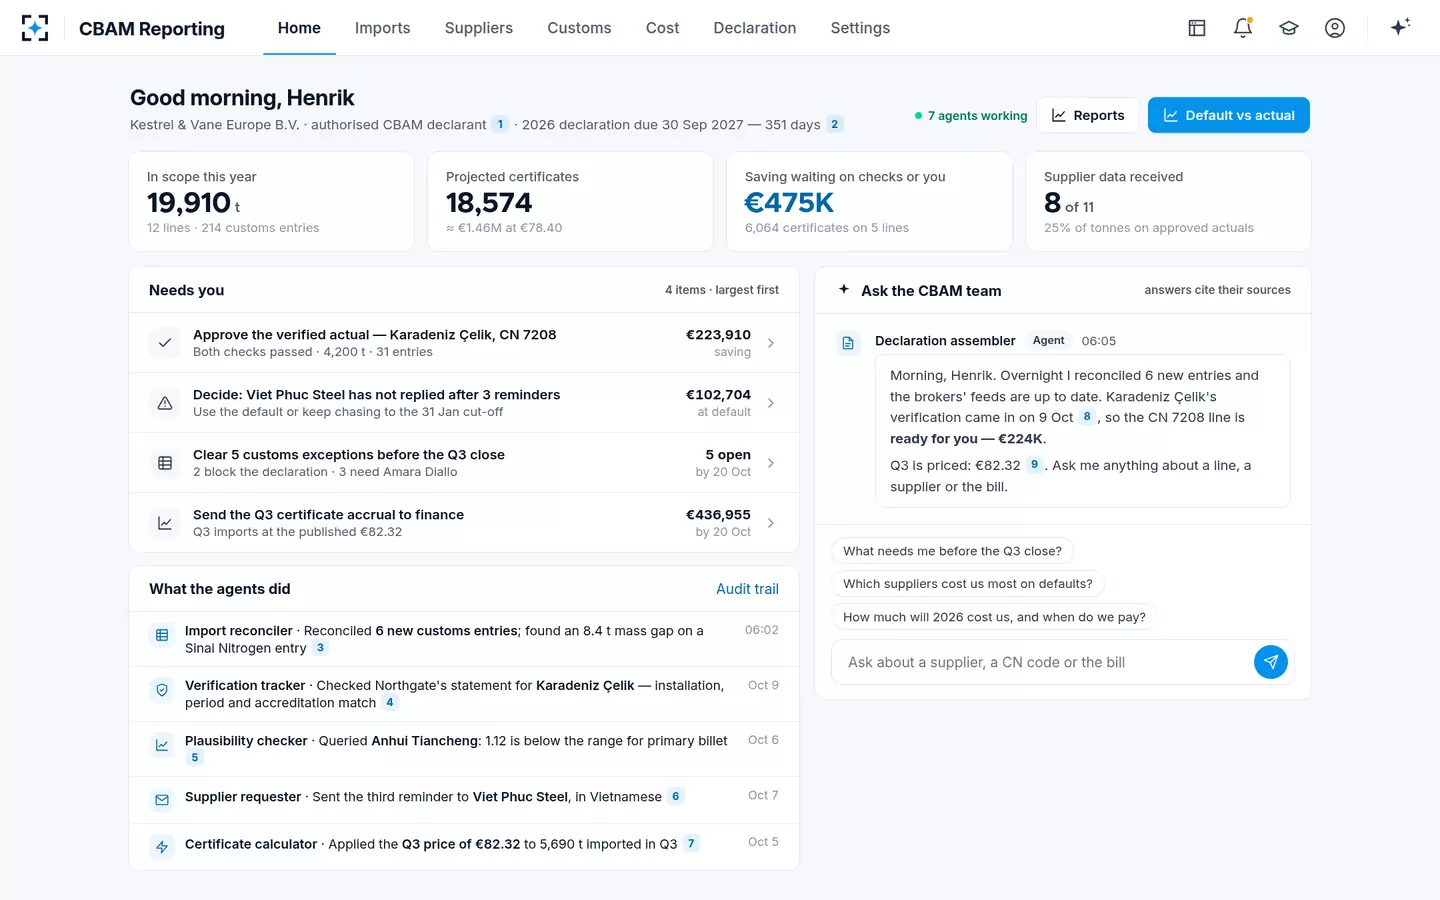1440x900 pixels.
Task: Open the Reports button
Action: coord(1088,115)
